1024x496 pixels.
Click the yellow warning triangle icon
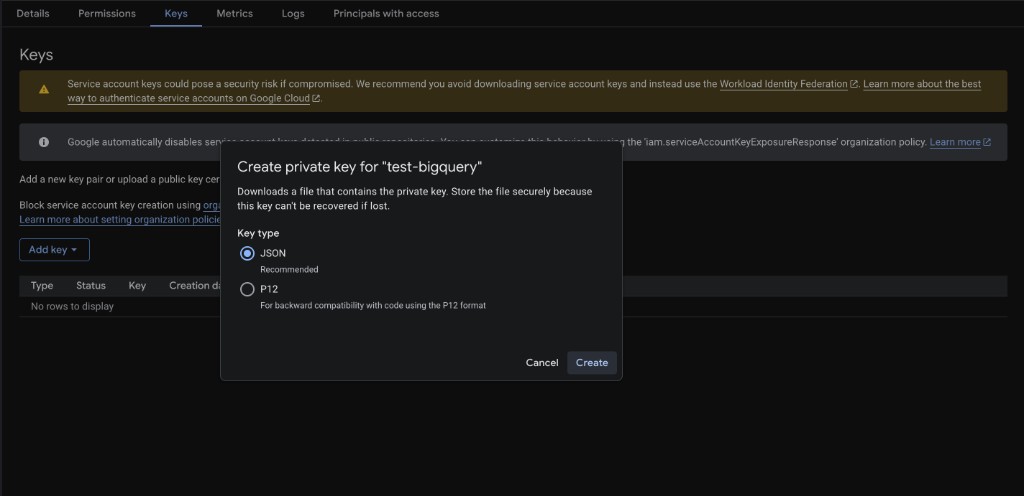(44, 89)
